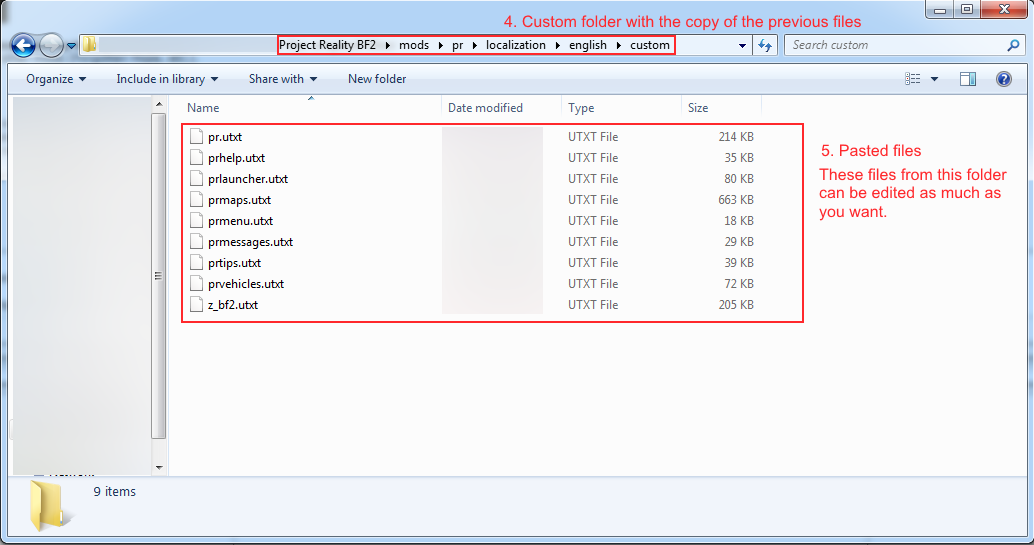Click file icon next to z_bf2.utxt

(x=196, y=305)
